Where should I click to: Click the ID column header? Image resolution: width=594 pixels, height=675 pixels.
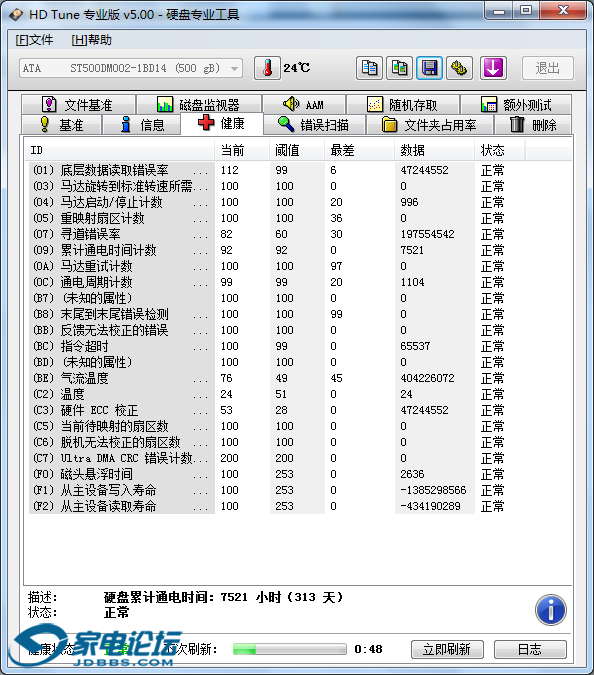click(119, 150)
